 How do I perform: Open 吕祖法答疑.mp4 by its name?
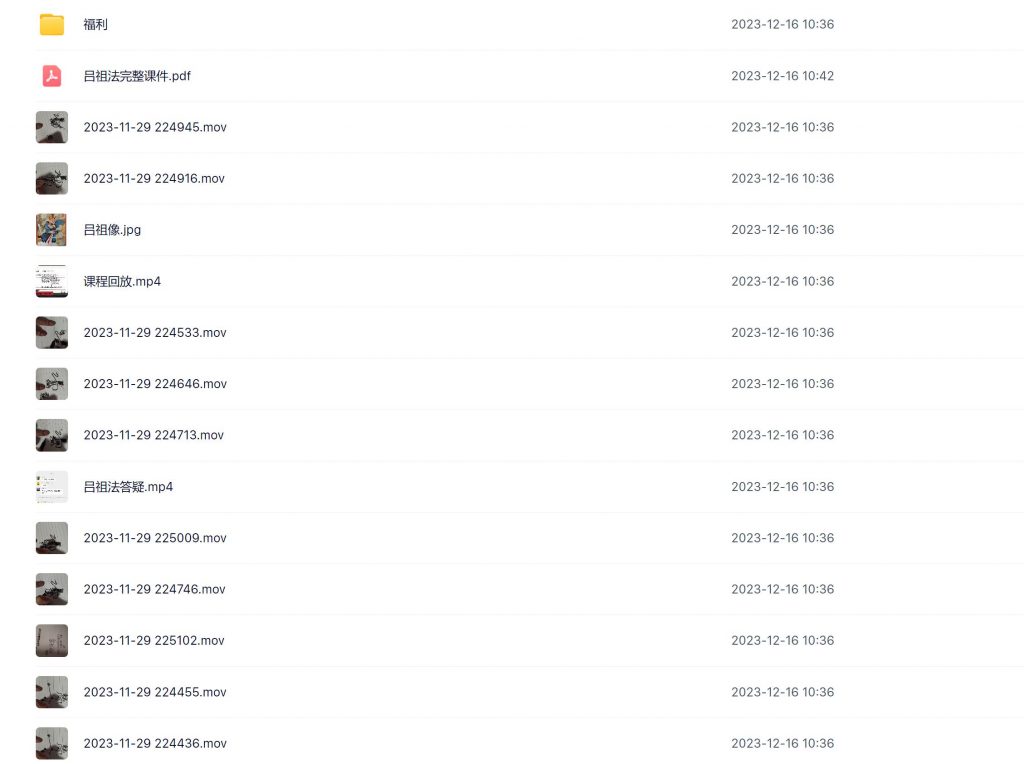128,487
